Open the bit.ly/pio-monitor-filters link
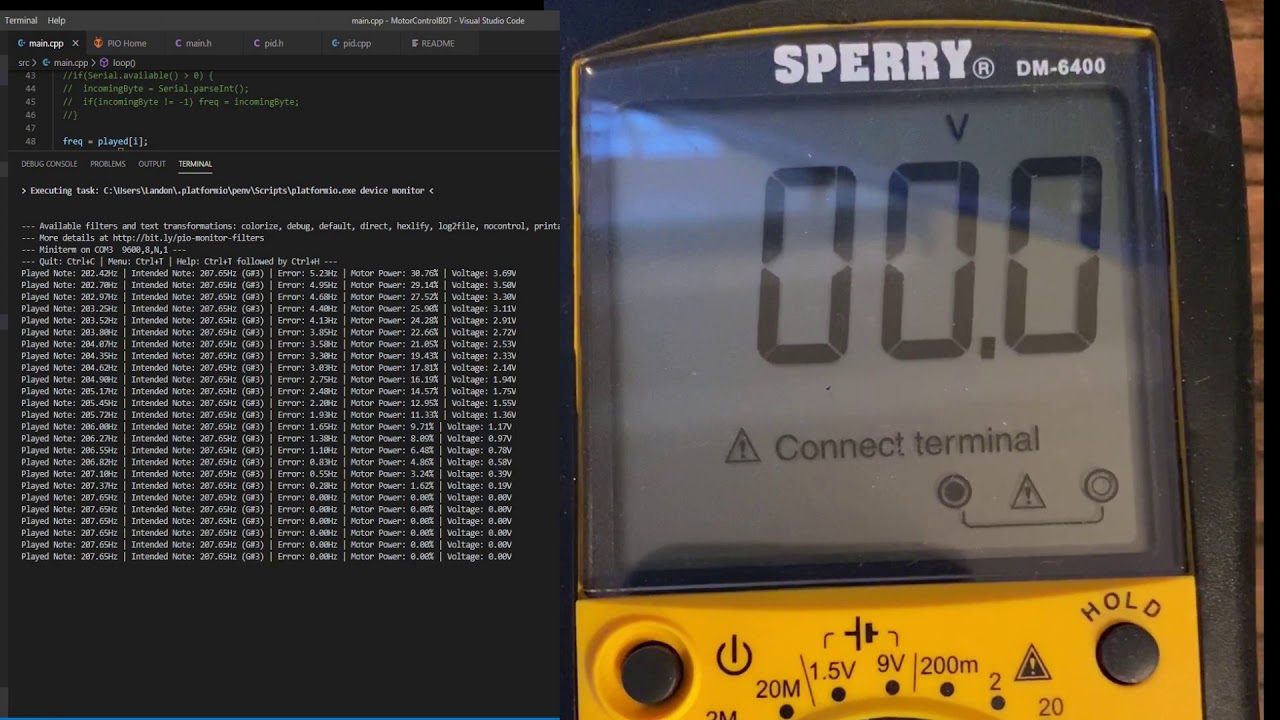Image resolution: width=1280 pixels, height=720 pixels. tap(188, 238)
